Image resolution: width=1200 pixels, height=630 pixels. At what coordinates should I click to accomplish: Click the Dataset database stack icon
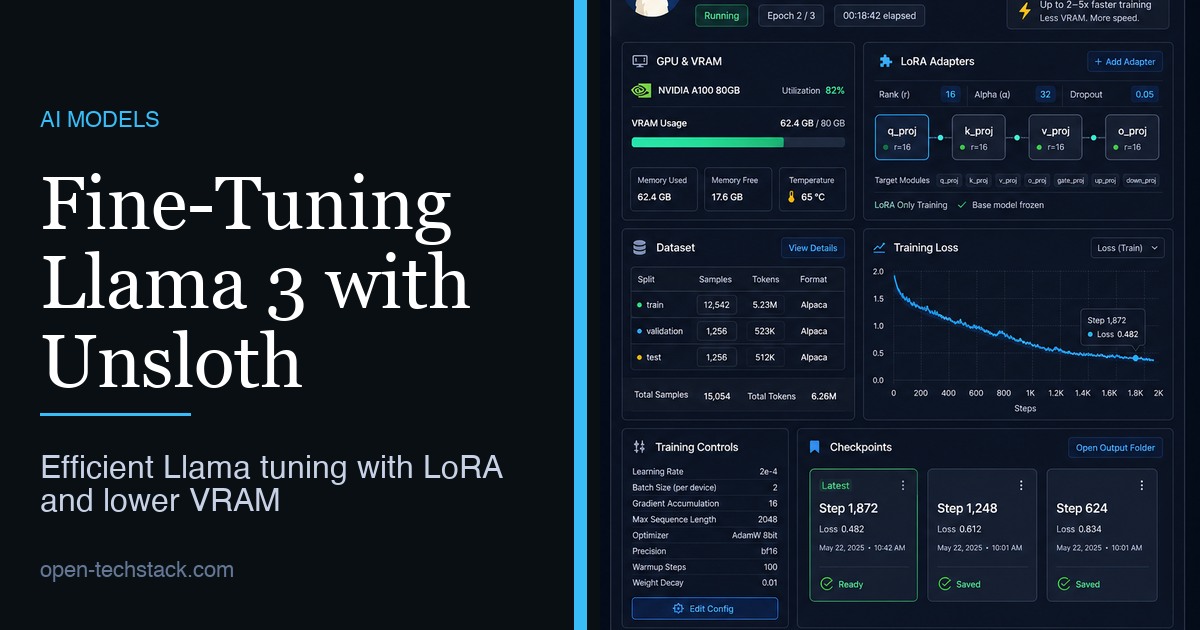(x=640, y=247)
